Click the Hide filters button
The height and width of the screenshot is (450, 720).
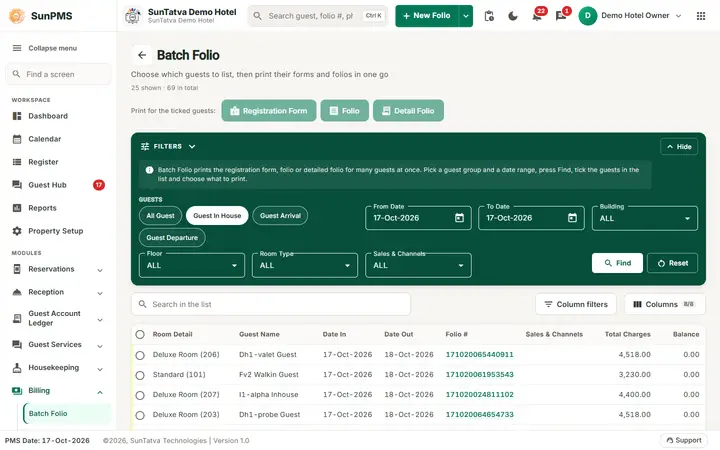click(679, 146)
